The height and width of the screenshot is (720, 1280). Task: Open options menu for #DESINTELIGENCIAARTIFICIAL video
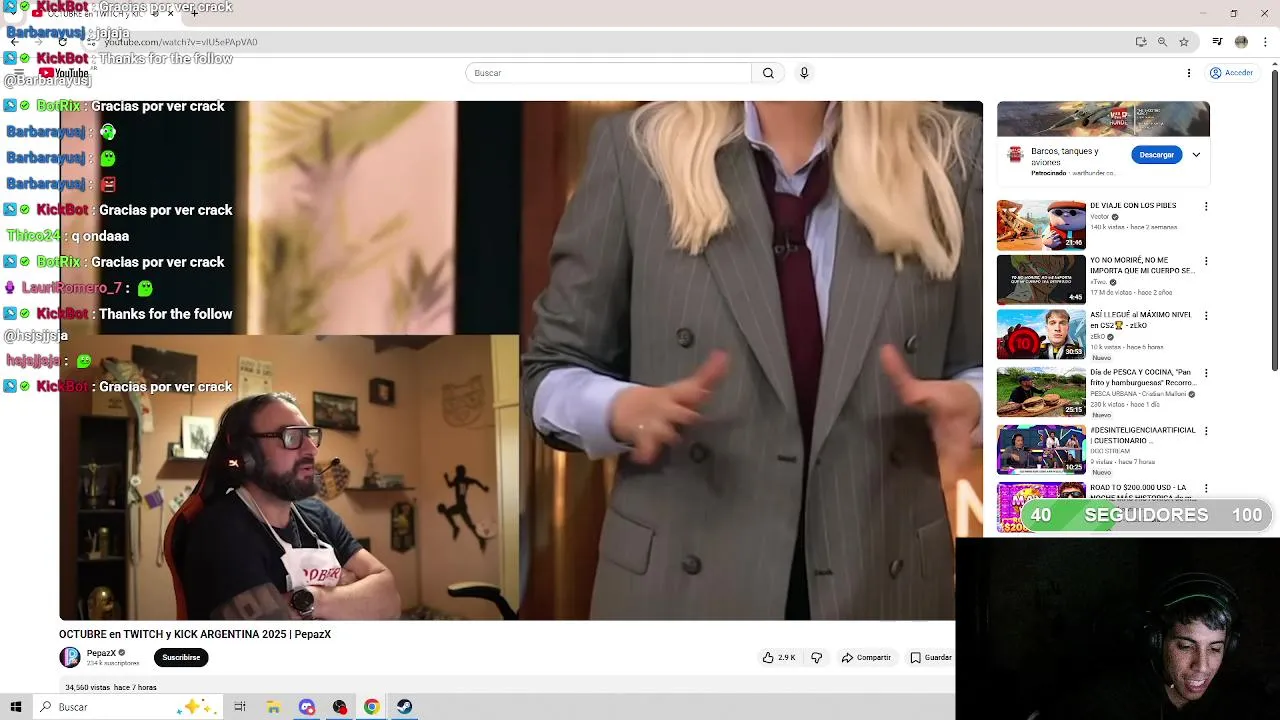click(x=1206, y=431)
